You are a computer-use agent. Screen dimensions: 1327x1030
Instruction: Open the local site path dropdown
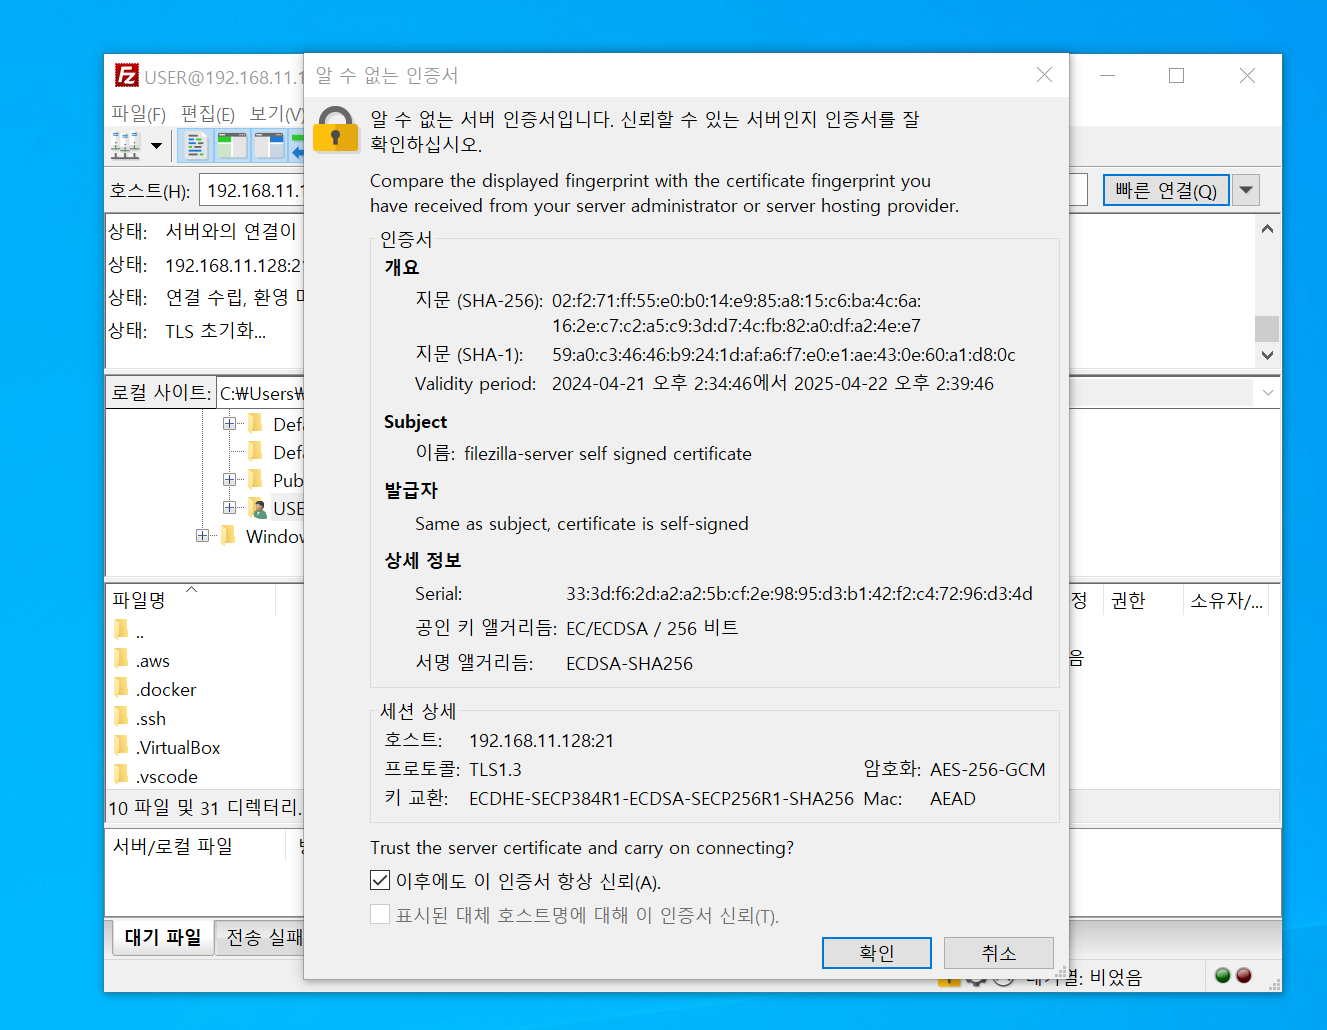coord(1268,393)
